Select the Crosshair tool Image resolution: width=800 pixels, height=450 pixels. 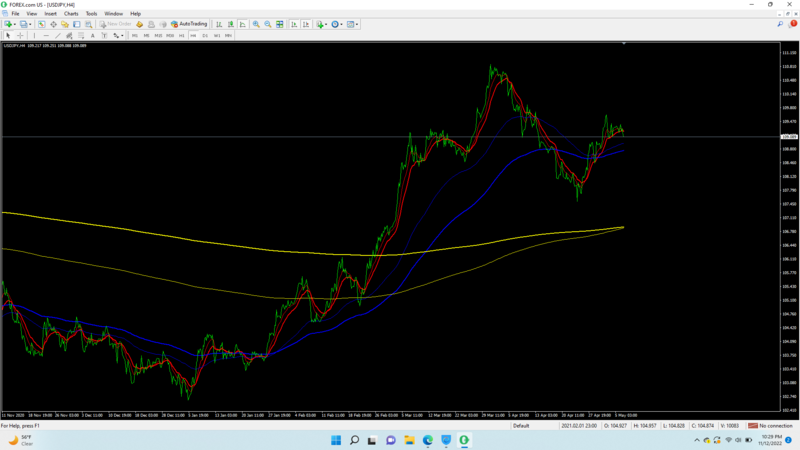pos(20,35)
